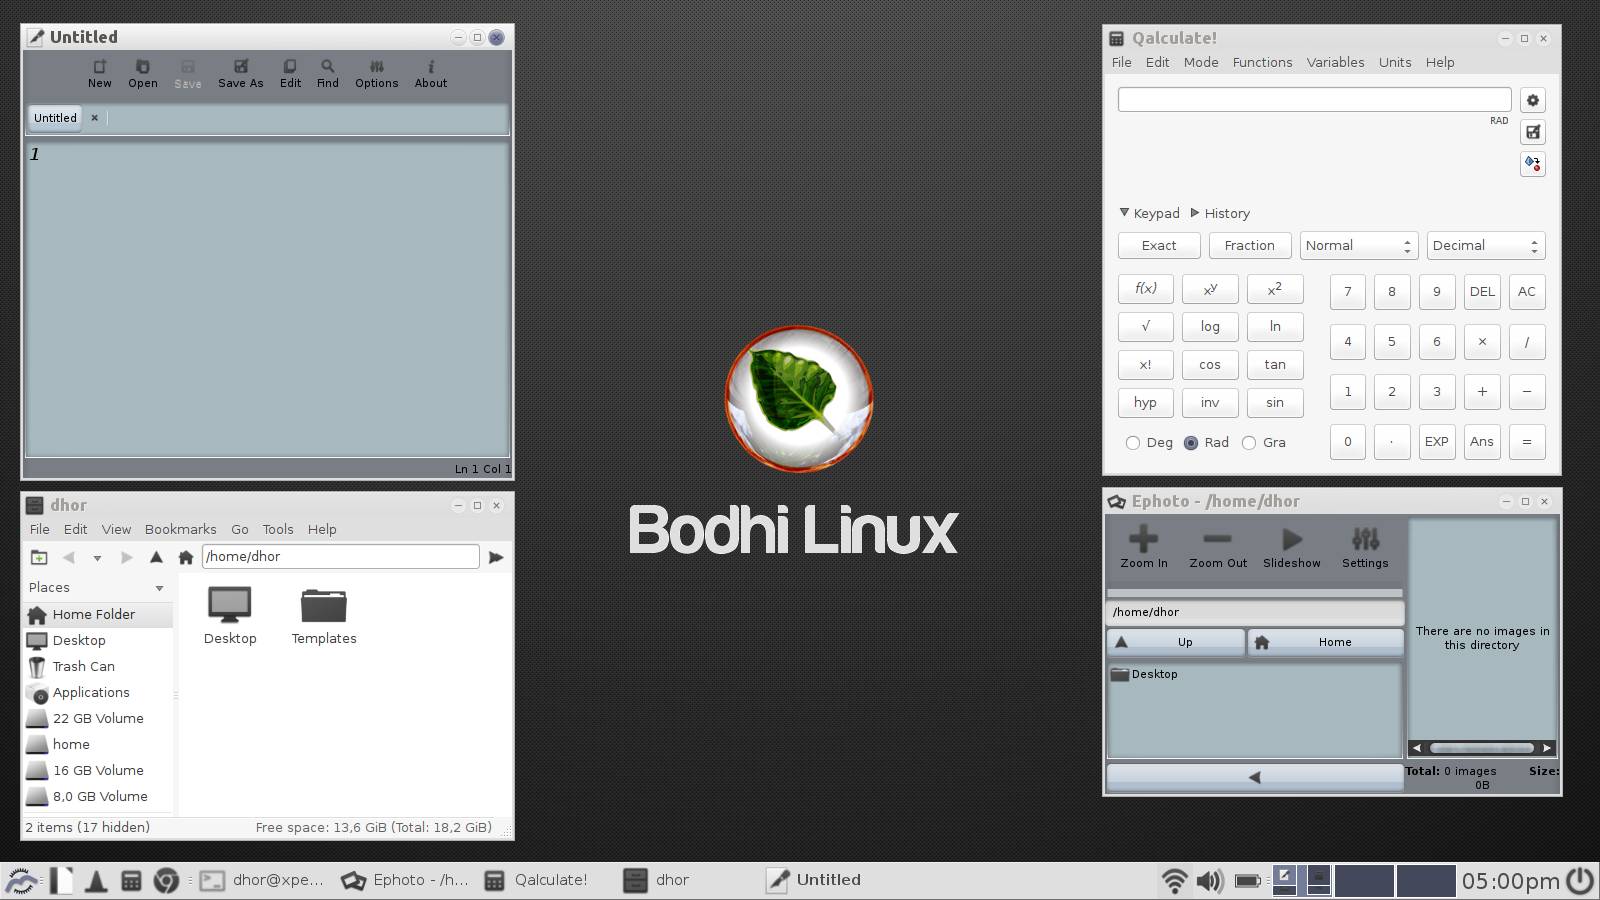Collapse the Ephoto browser panel arrow bar
1600x900 pixels.
point(1255,777)
